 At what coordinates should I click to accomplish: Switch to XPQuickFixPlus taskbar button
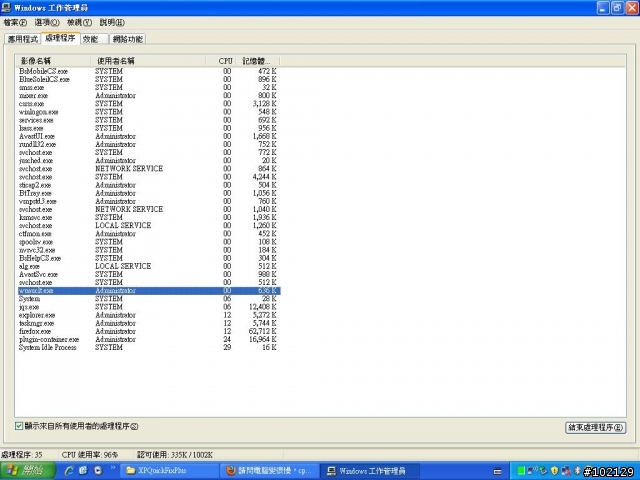click(170, 471)
